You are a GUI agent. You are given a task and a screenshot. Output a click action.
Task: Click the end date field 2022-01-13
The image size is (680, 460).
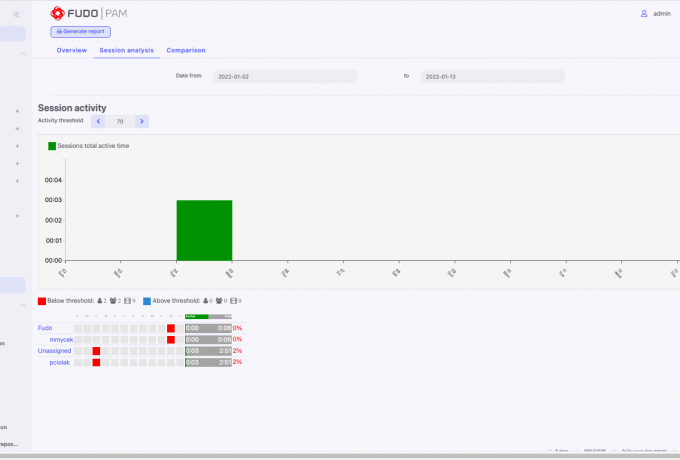coord(491,76)
